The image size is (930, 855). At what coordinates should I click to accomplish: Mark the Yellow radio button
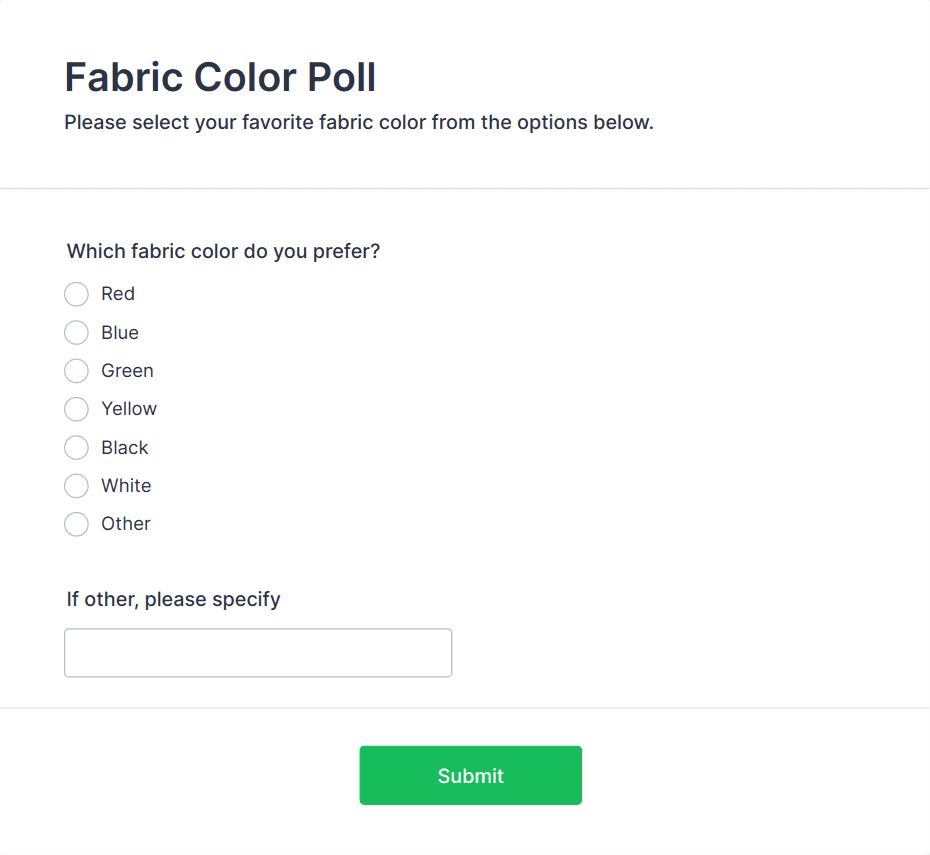[x=76, y=409]
